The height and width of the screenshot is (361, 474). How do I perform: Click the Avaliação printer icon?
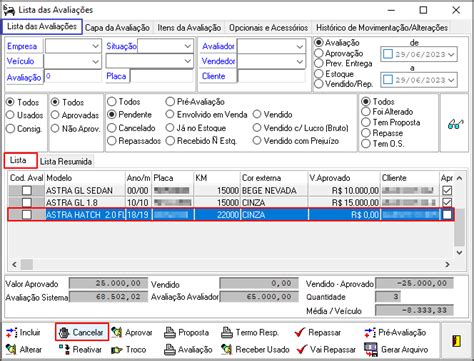click(x=170, y=349)
